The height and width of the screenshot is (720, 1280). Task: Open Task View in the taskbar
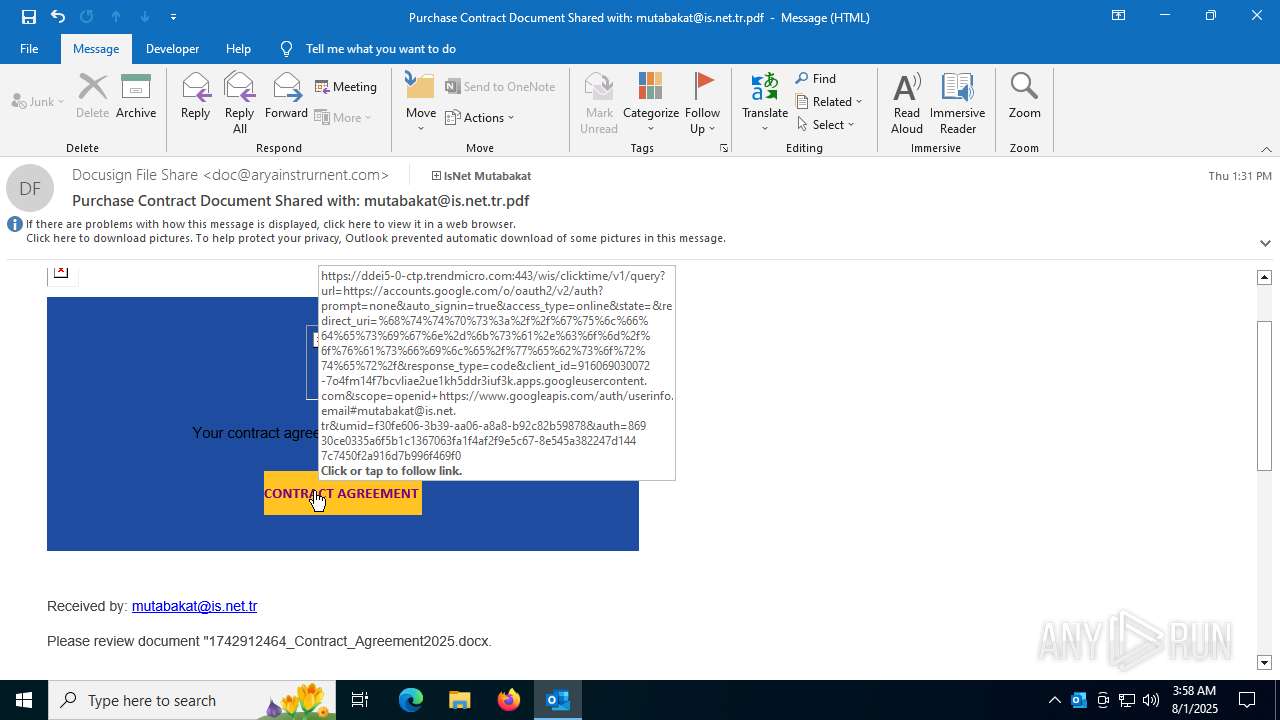[360, 700]
